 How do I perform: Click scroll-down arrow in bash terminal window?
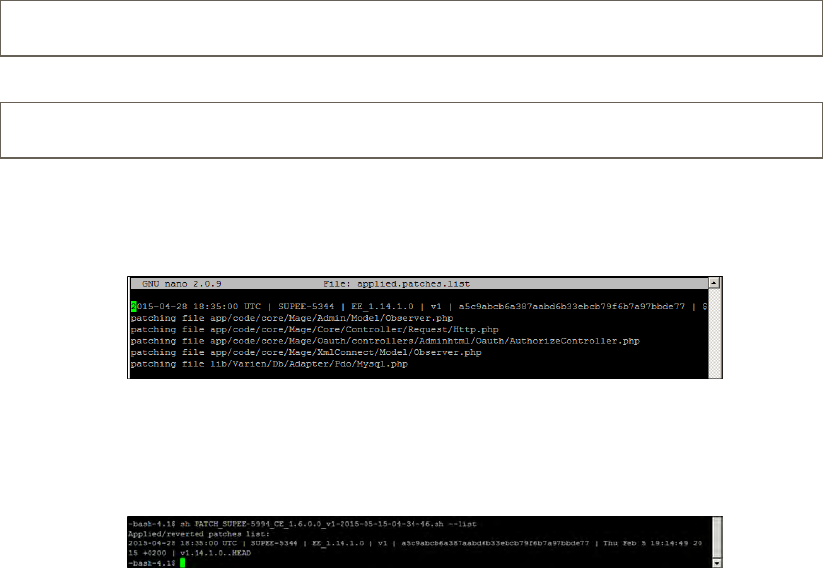717,563
